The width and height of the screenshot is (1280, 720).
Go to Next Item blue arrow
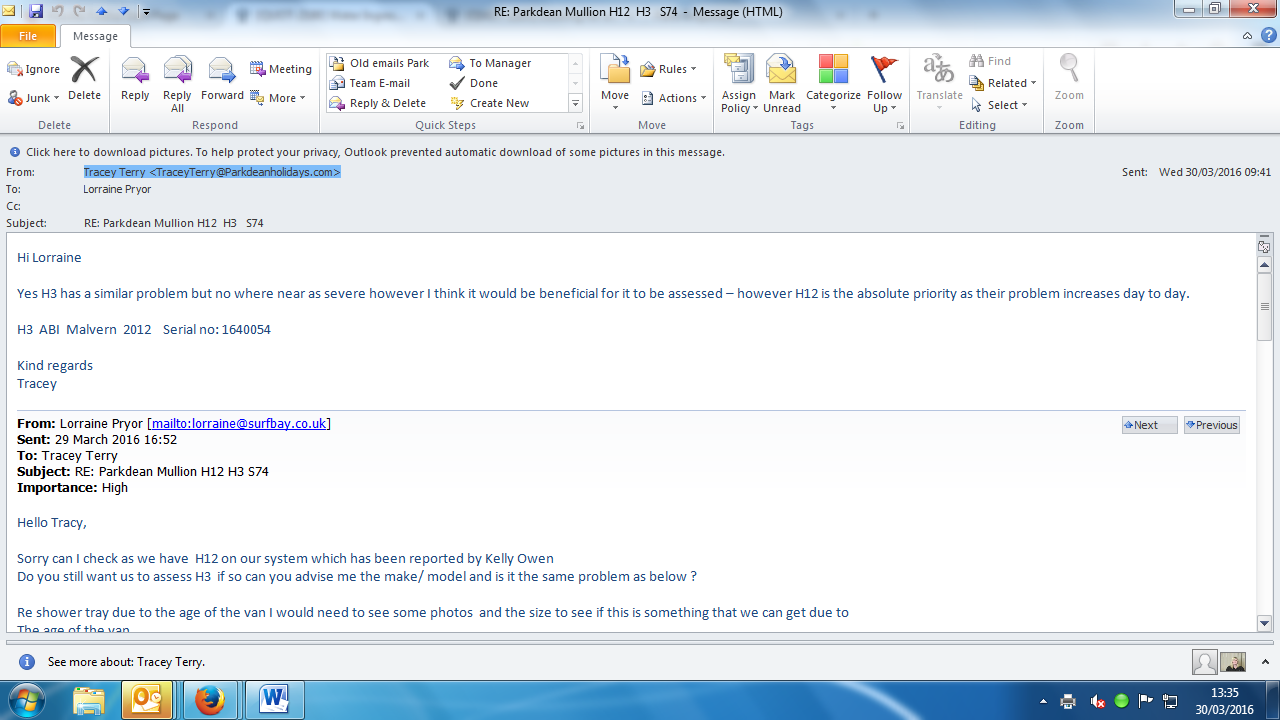pyautogui.click(x=123, y=12)
